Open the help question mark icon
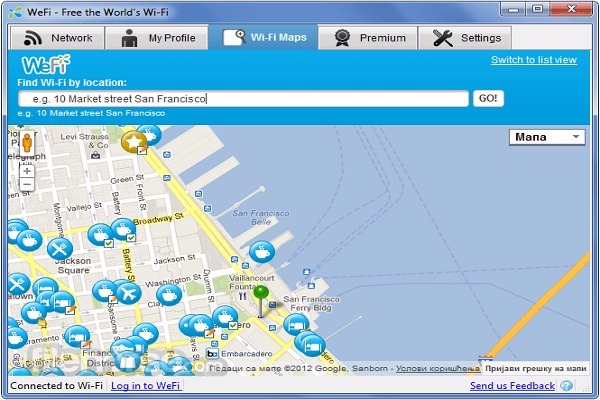Screen dimensions: 600x400 (x=566, y=385)
